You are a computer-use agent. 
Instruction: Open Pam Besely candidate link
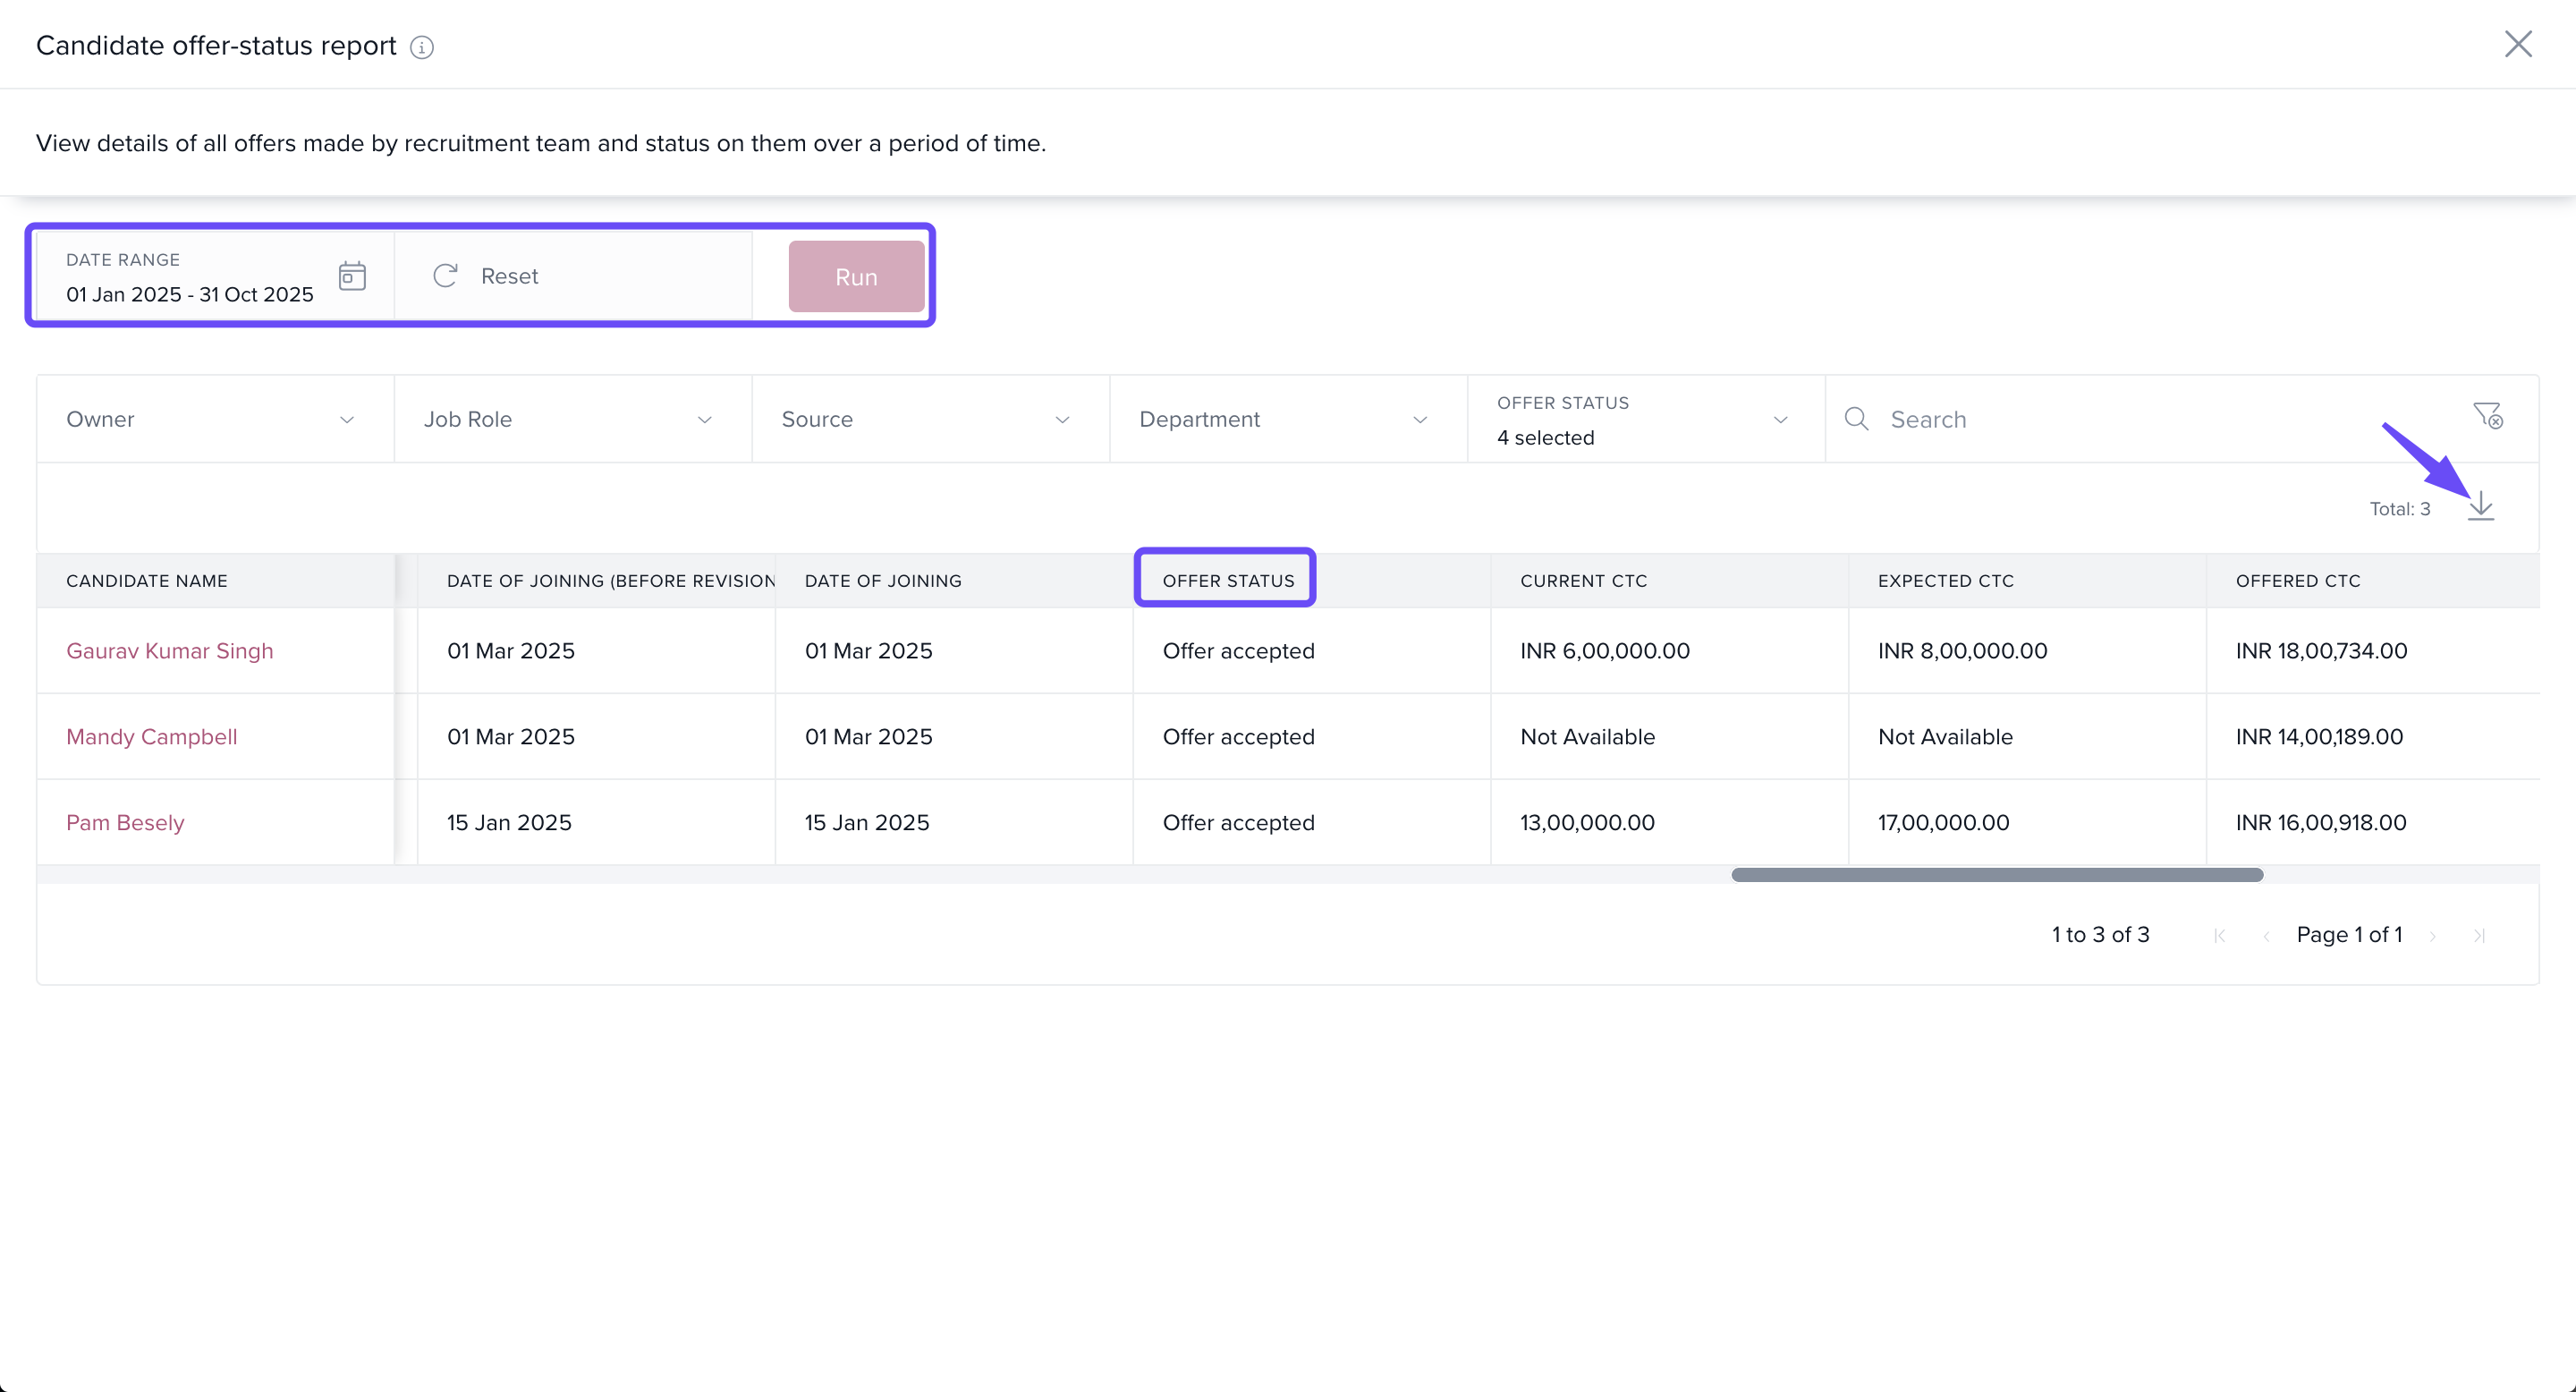[125, 823]
